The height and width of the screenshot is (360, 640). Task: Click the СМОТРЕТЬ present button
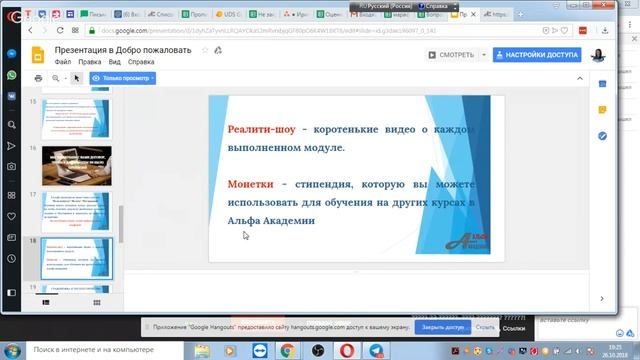451,55
